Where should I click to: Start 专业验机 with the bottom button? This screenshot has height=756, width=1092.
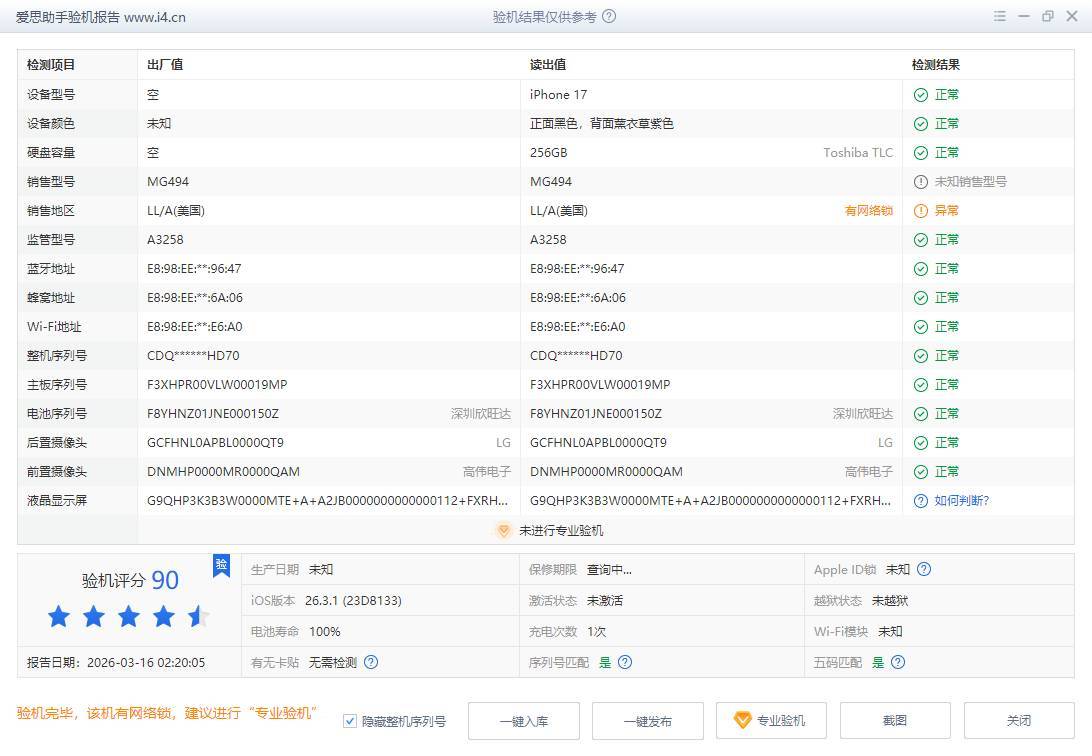770,721
